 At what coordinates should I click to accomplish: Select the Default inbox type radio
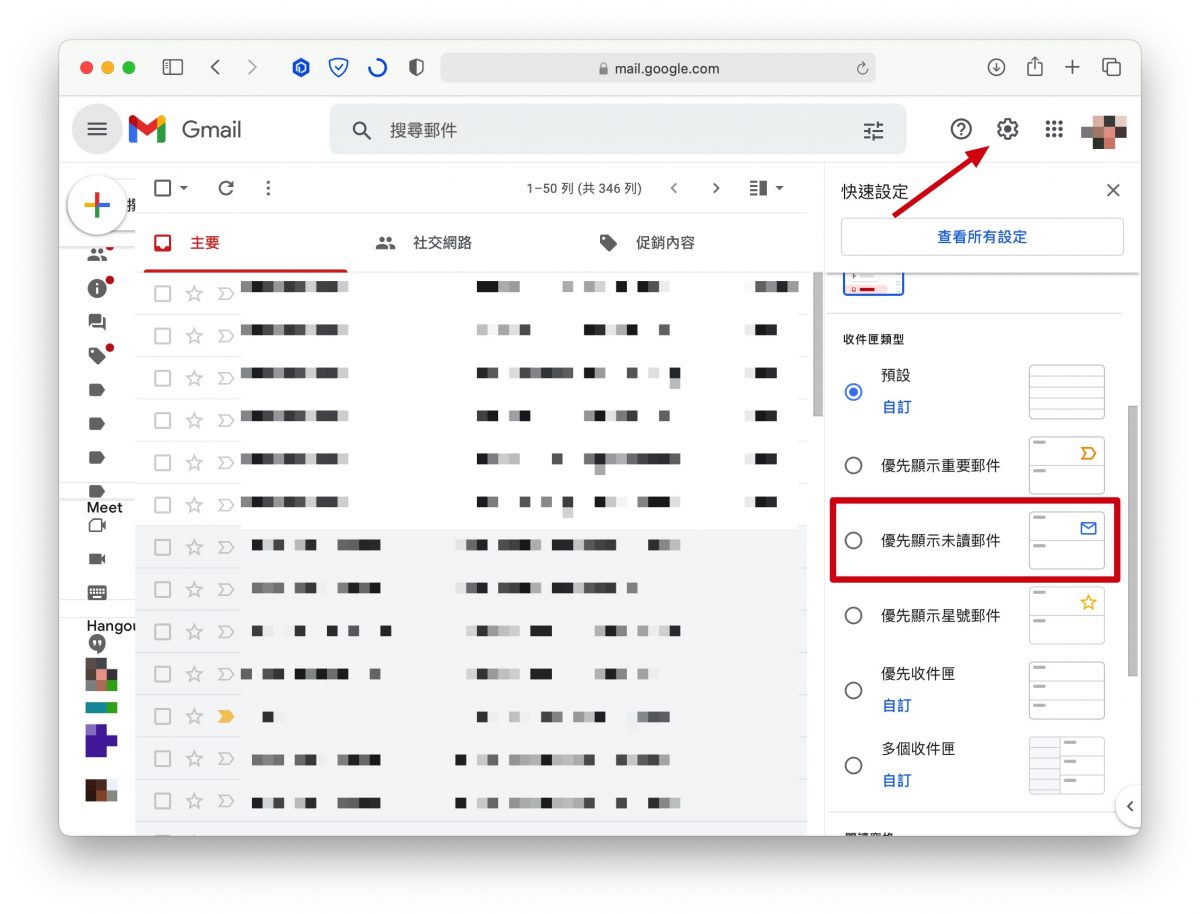(853, 392)
